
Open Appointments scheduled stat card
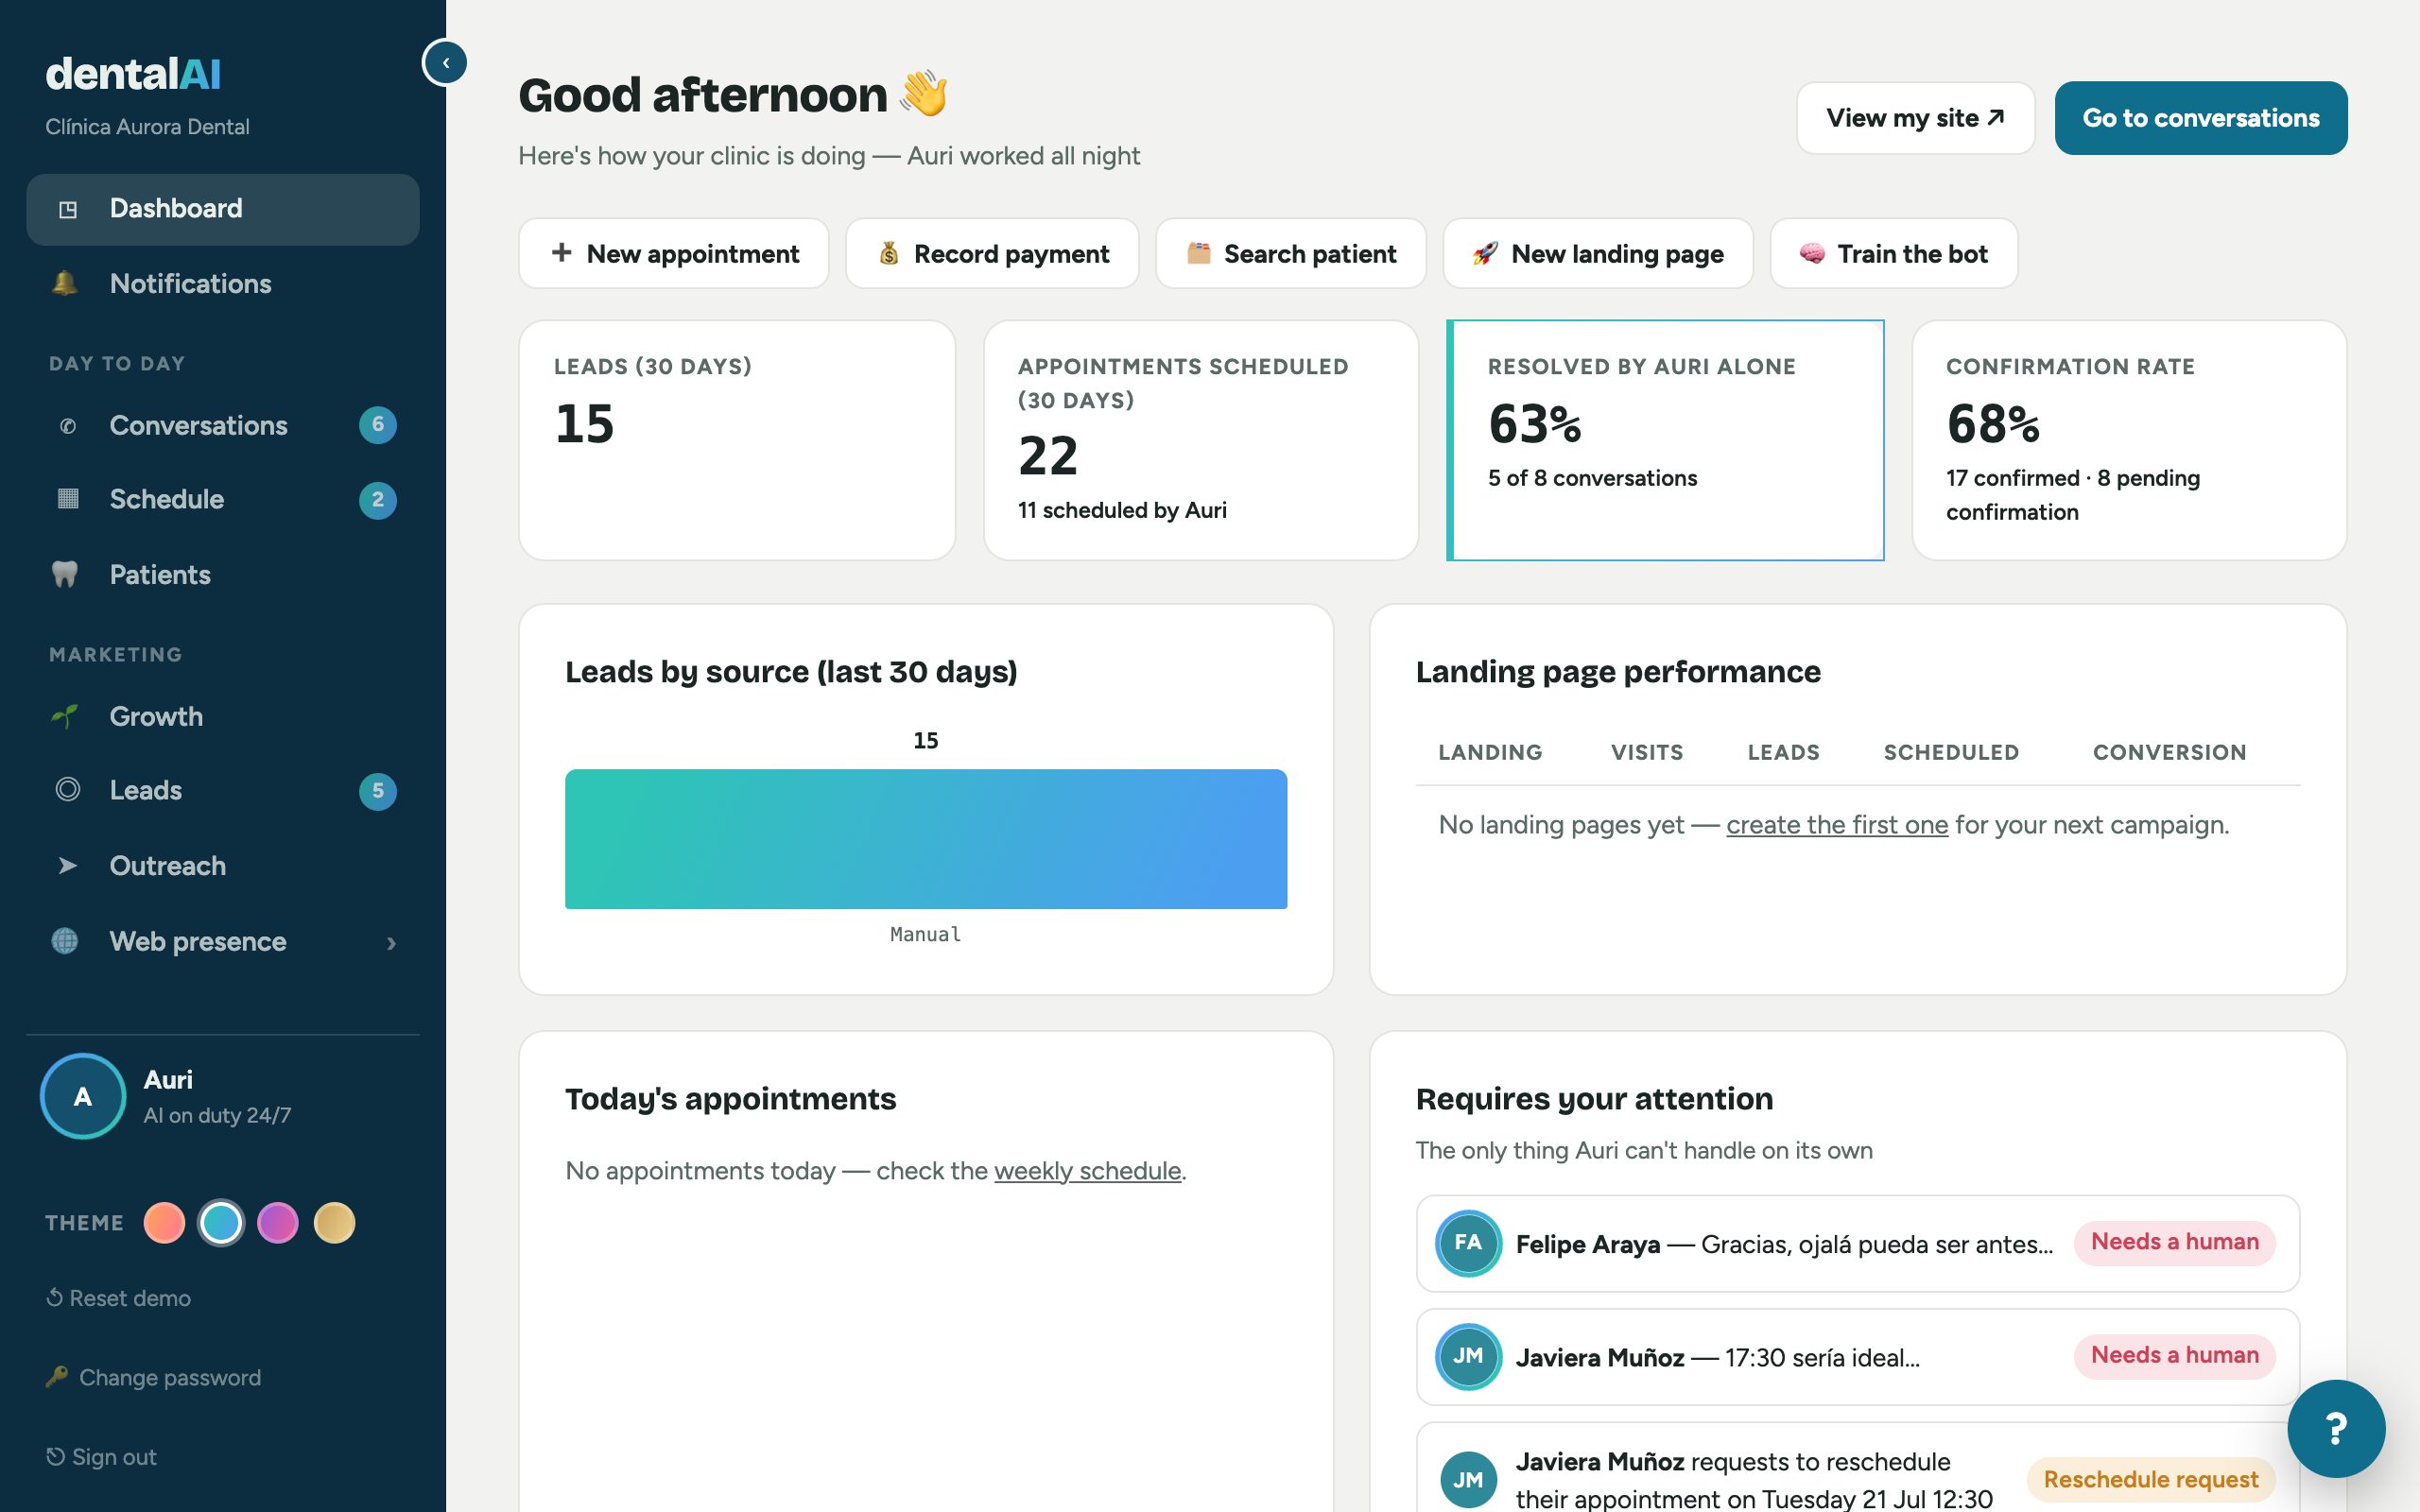(1201, 440)
